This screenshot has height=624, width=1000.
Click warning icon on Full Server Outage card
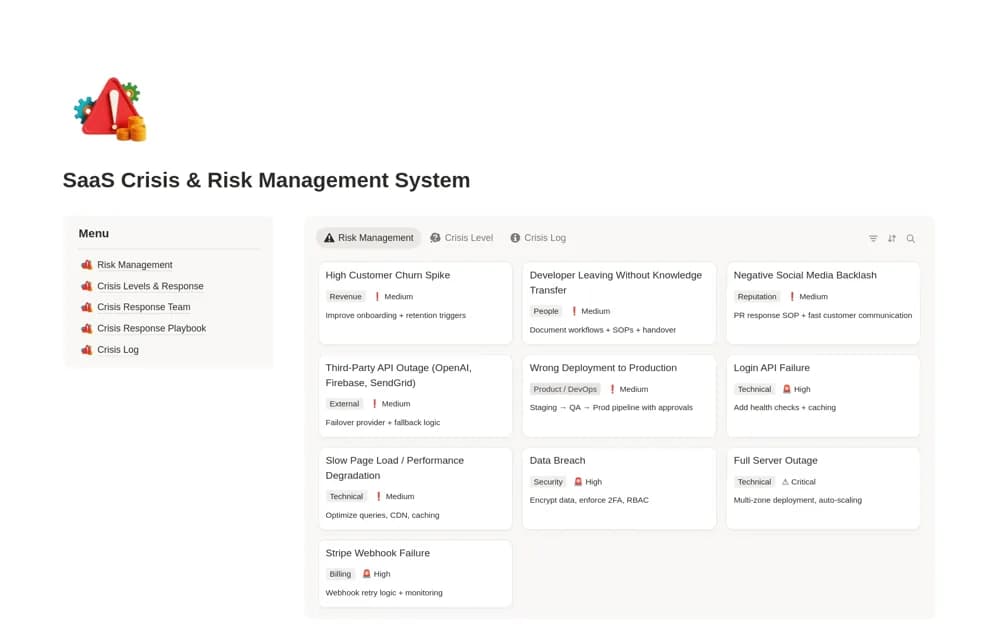(785, 482)
